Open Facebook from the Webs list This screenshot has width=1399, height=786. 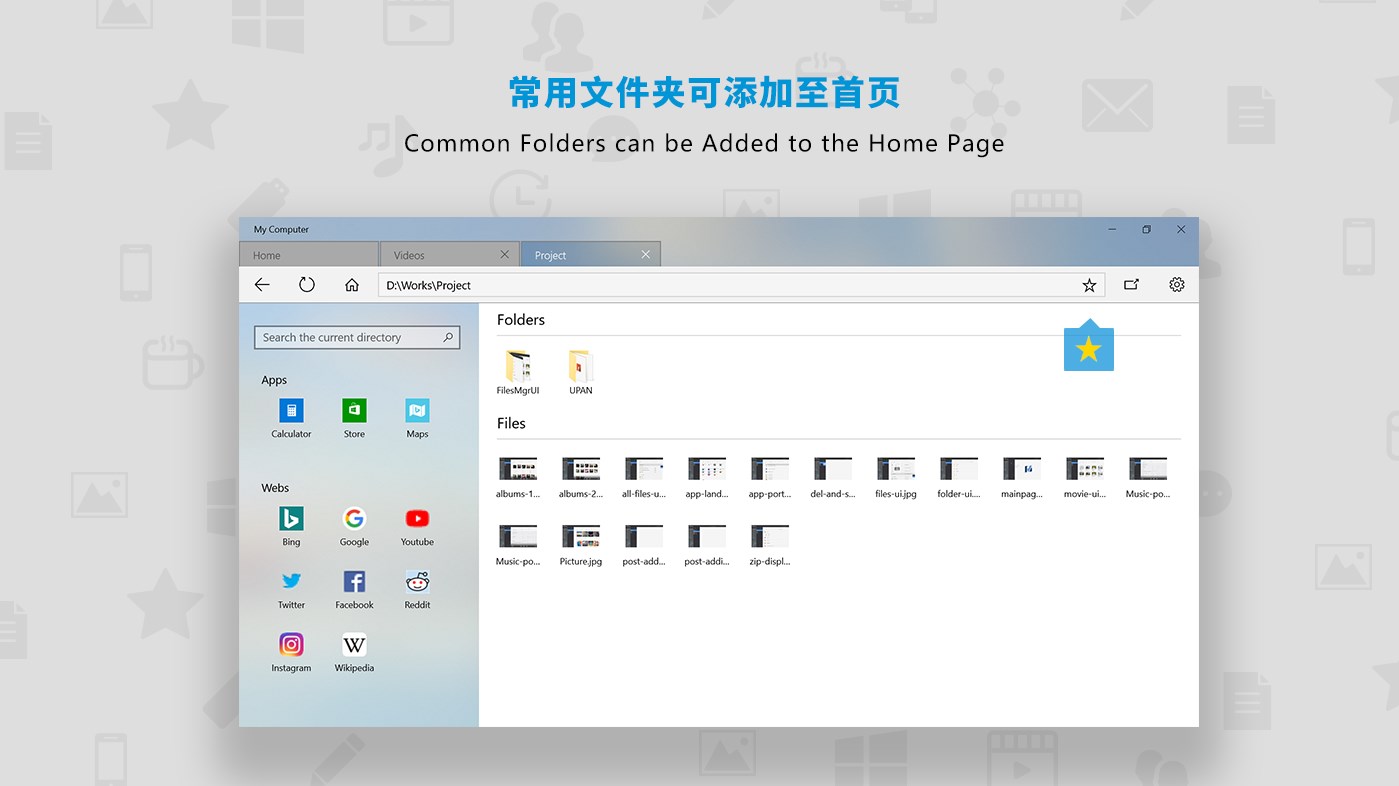[354, 582]
